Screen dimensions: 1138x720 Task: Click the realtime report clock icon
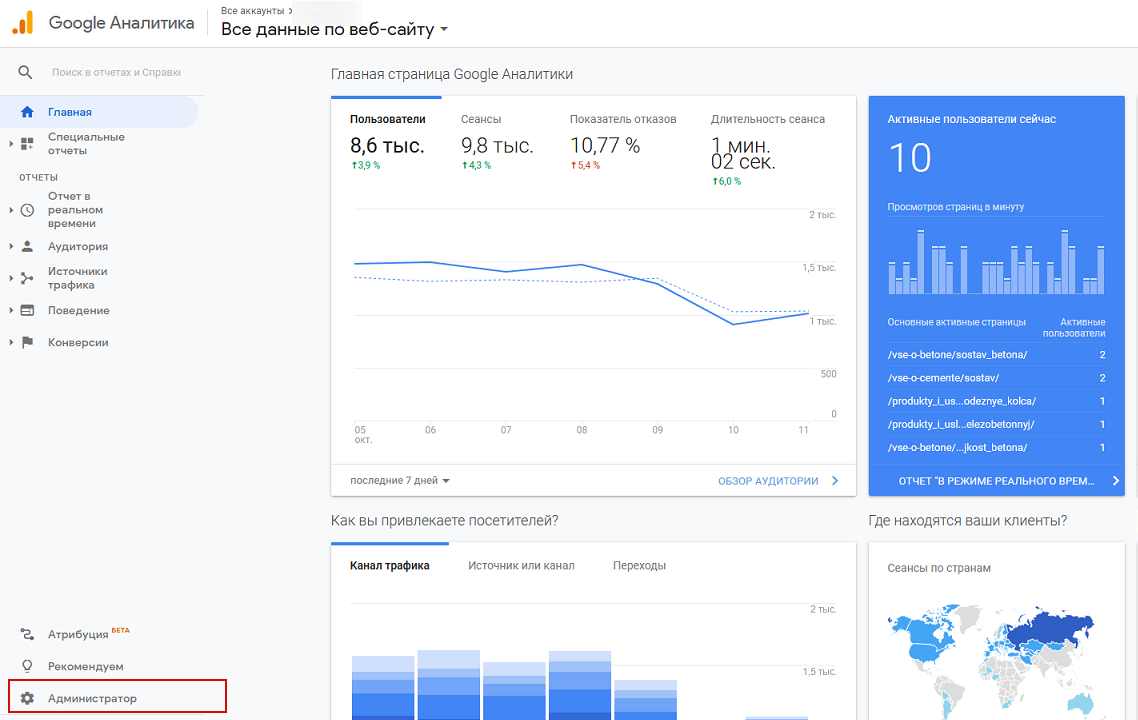click(x=28, y=210)
